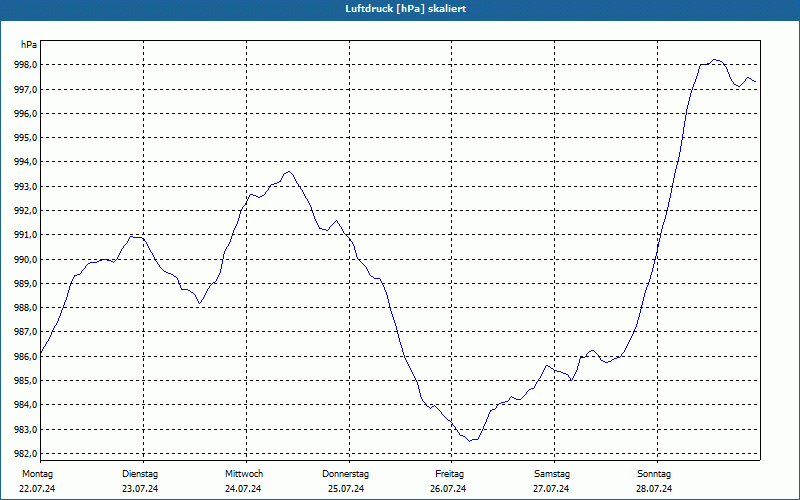800x500 pixels.
Task: Click the 998,0 axis value
Action: (x=27, y=65)
